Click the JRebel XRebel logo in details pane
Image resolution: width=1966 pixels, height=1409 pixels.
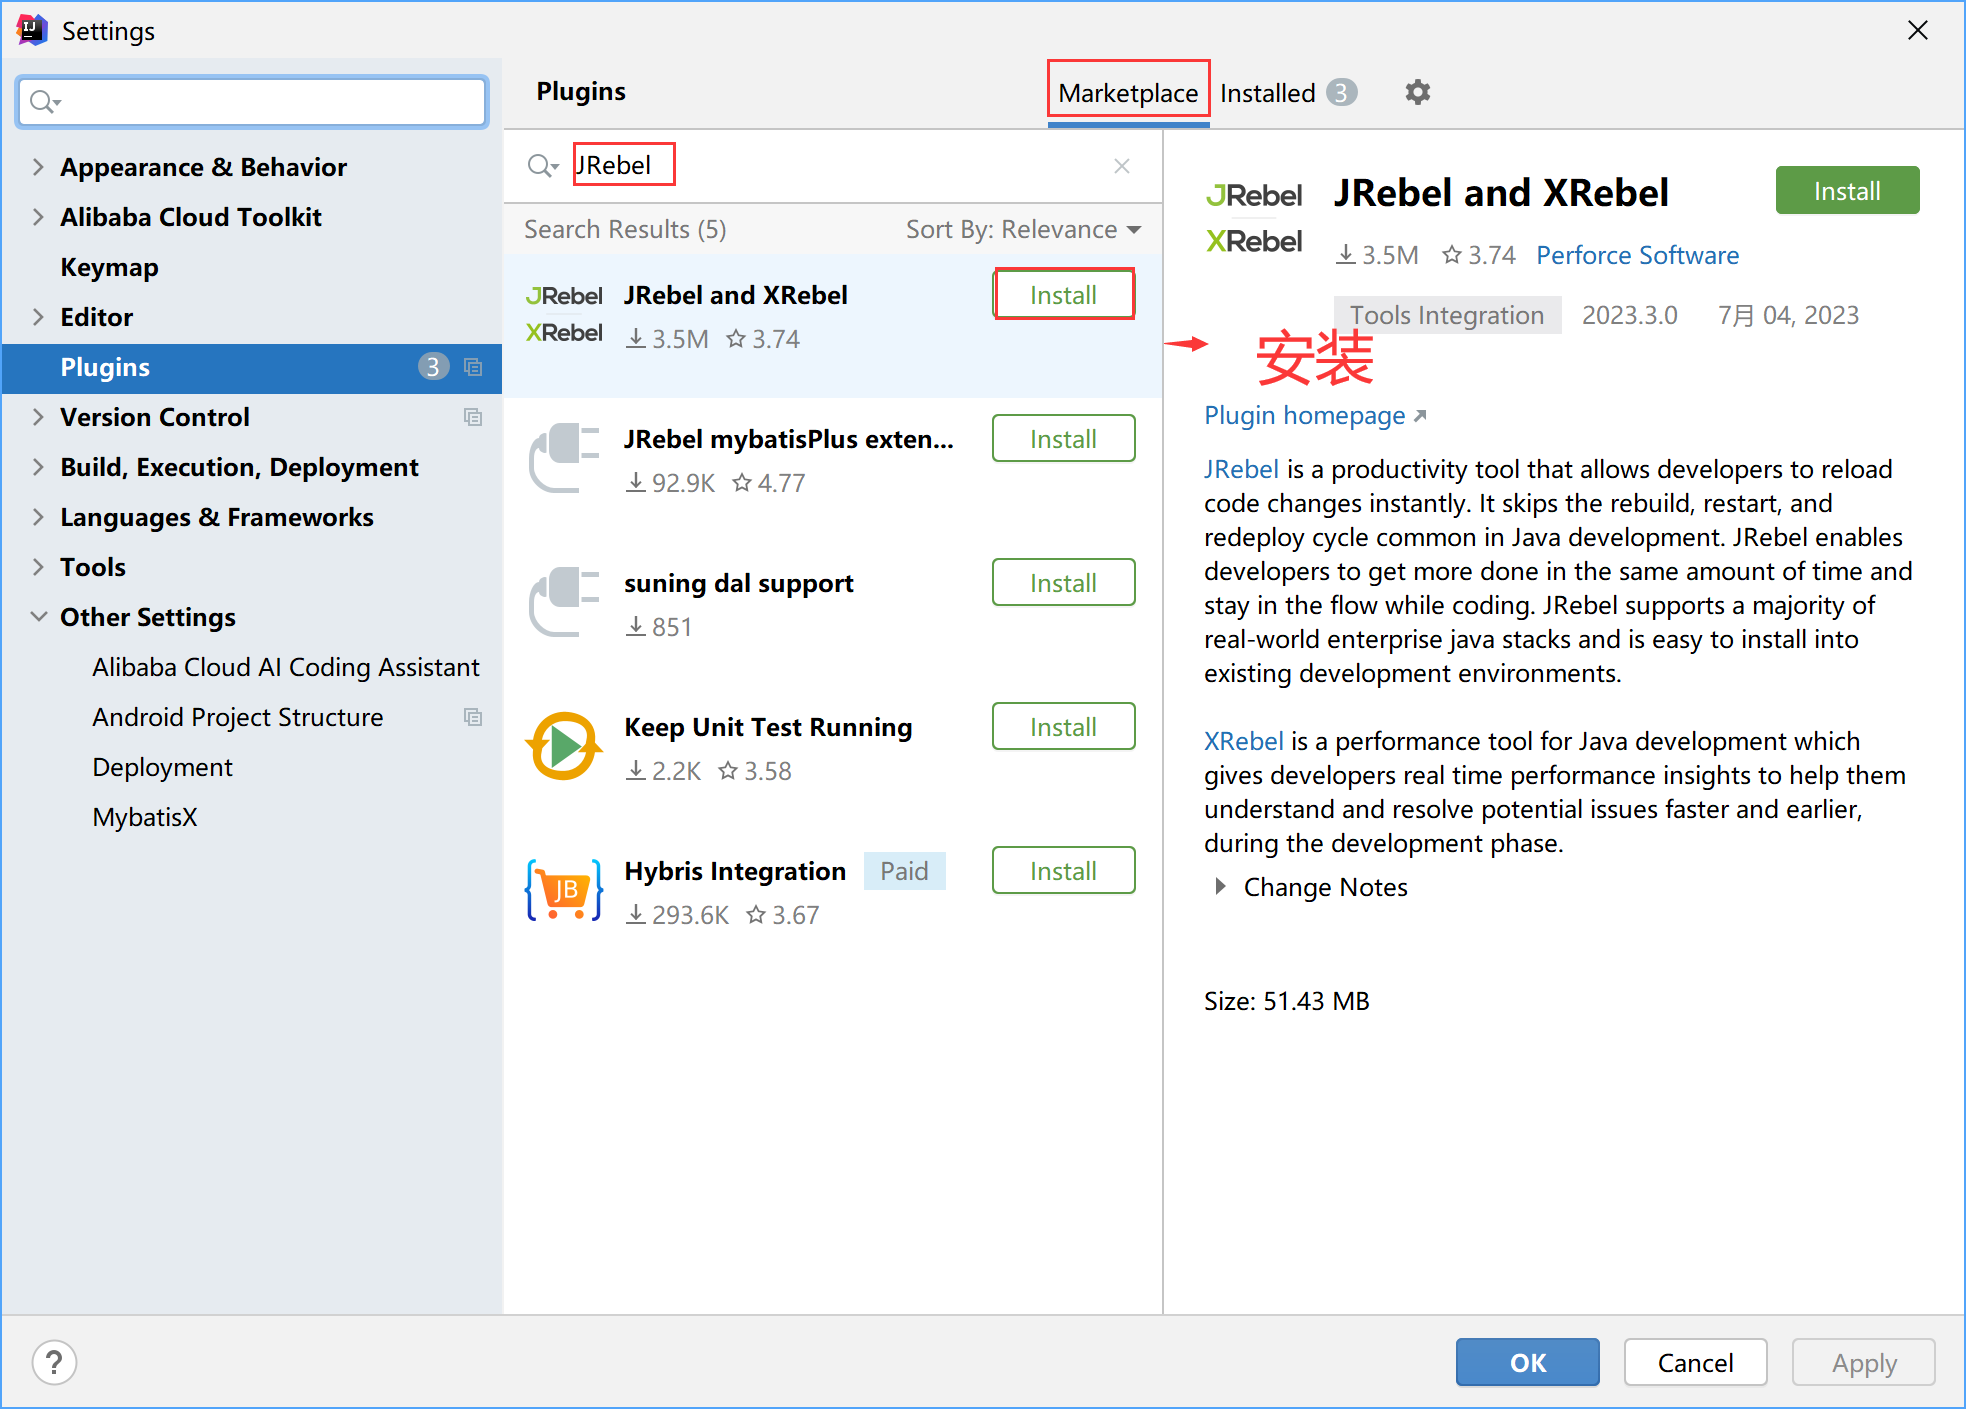(1254, 218)
